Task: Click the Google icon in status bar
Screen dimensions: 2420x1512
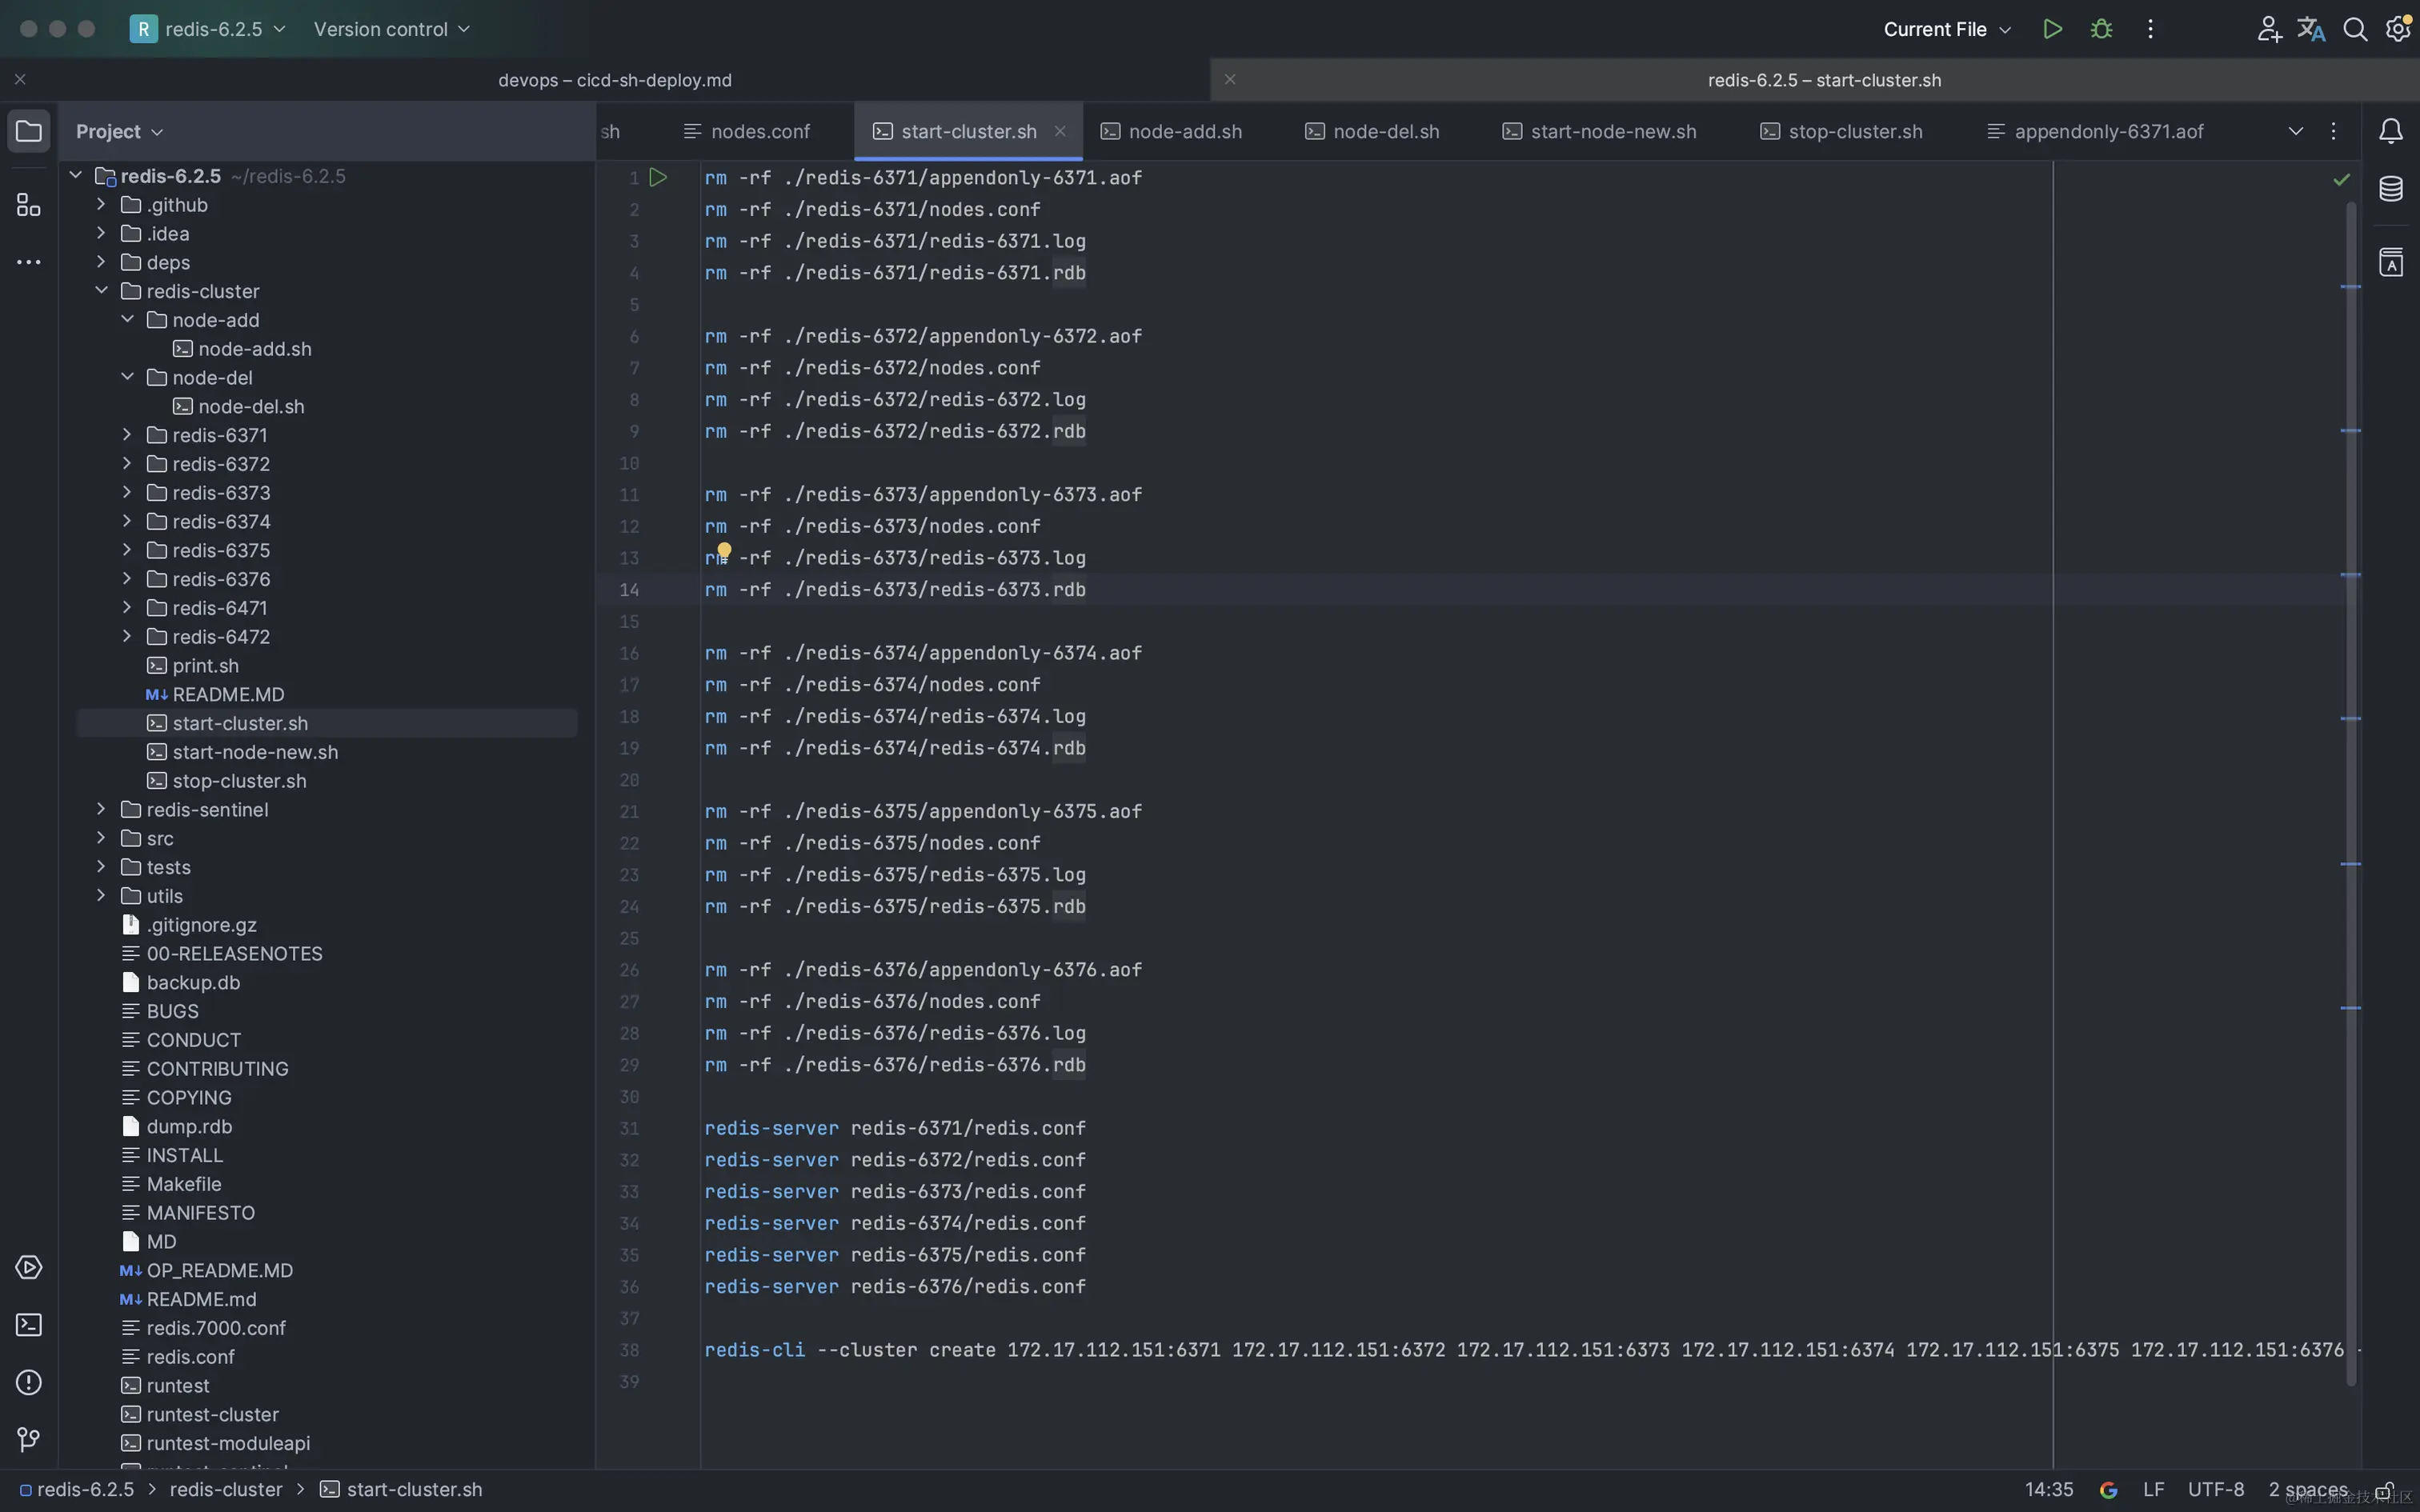Action: [2109, 1490]
